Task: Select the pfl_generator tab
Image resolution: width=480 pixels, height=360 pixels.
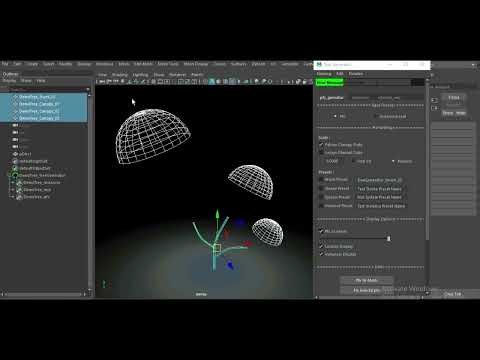Action: point(331,98)
